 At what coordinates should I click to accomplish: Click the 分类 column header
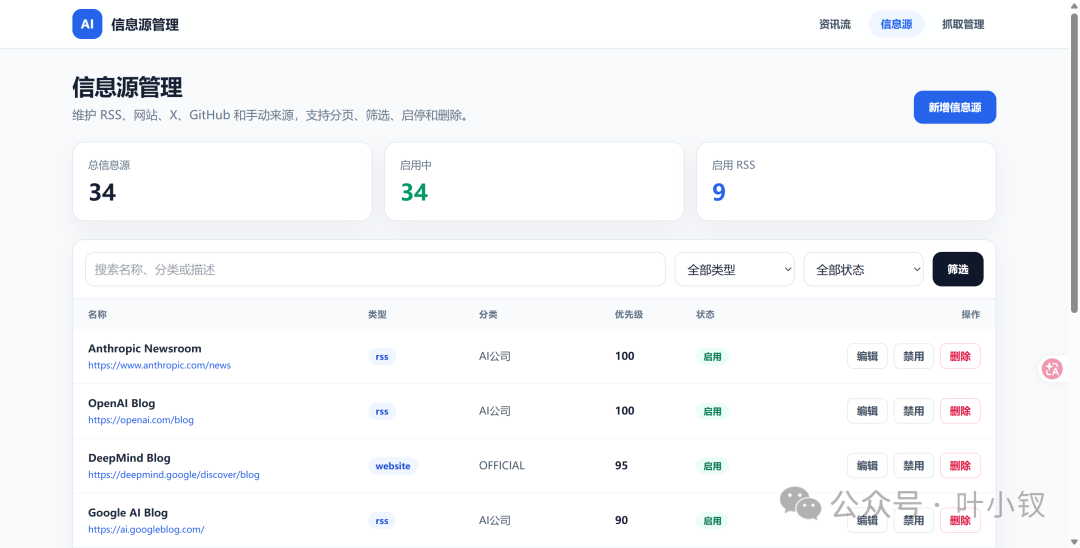488,314
